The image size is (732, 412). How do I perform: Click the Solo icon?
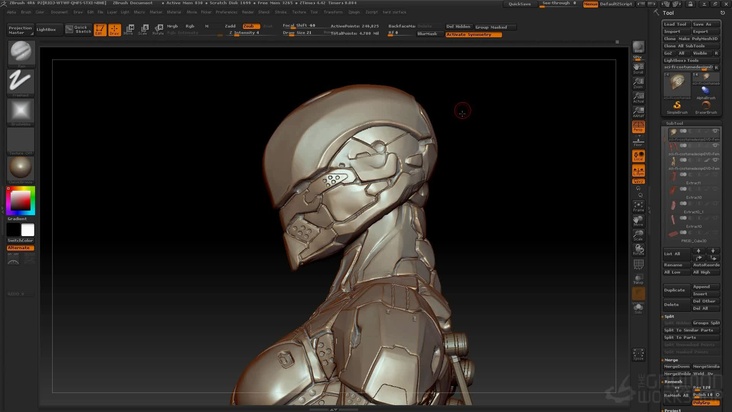pos(638,308)
